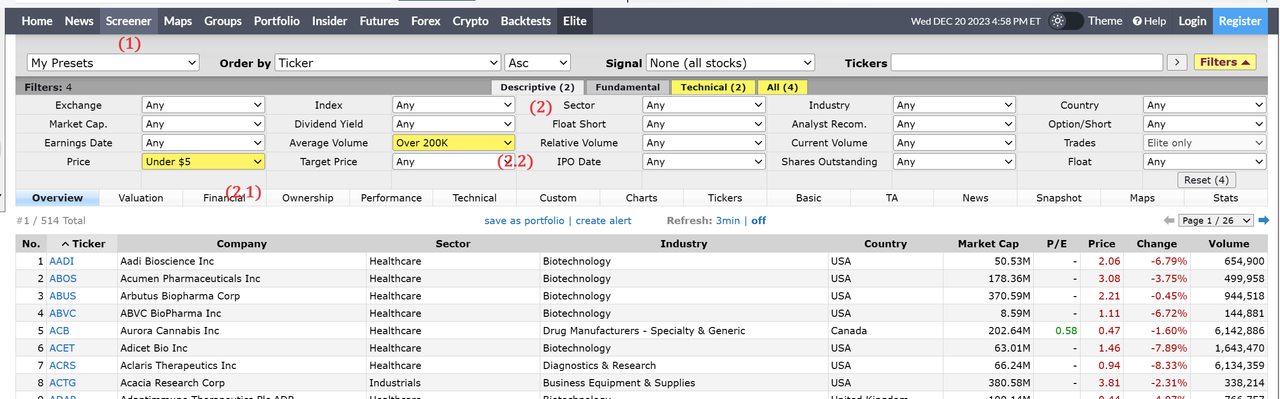Open the Elite menu item

[x=574, y=21]
